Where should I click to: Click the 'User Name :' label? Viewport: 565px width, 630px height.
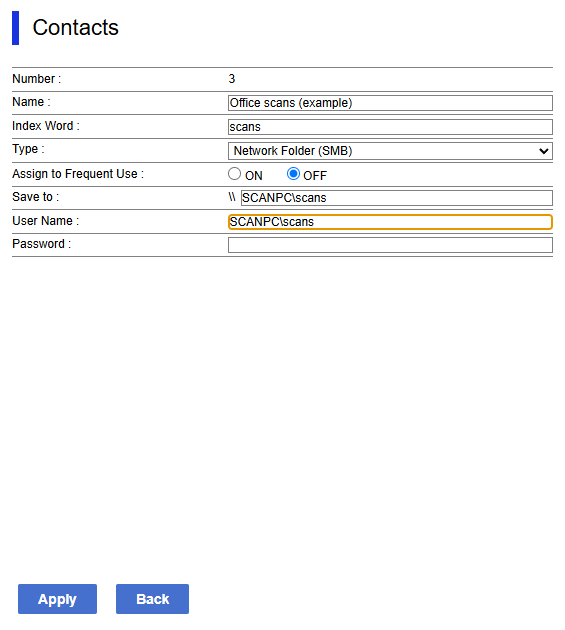click(x=45, y=221)
